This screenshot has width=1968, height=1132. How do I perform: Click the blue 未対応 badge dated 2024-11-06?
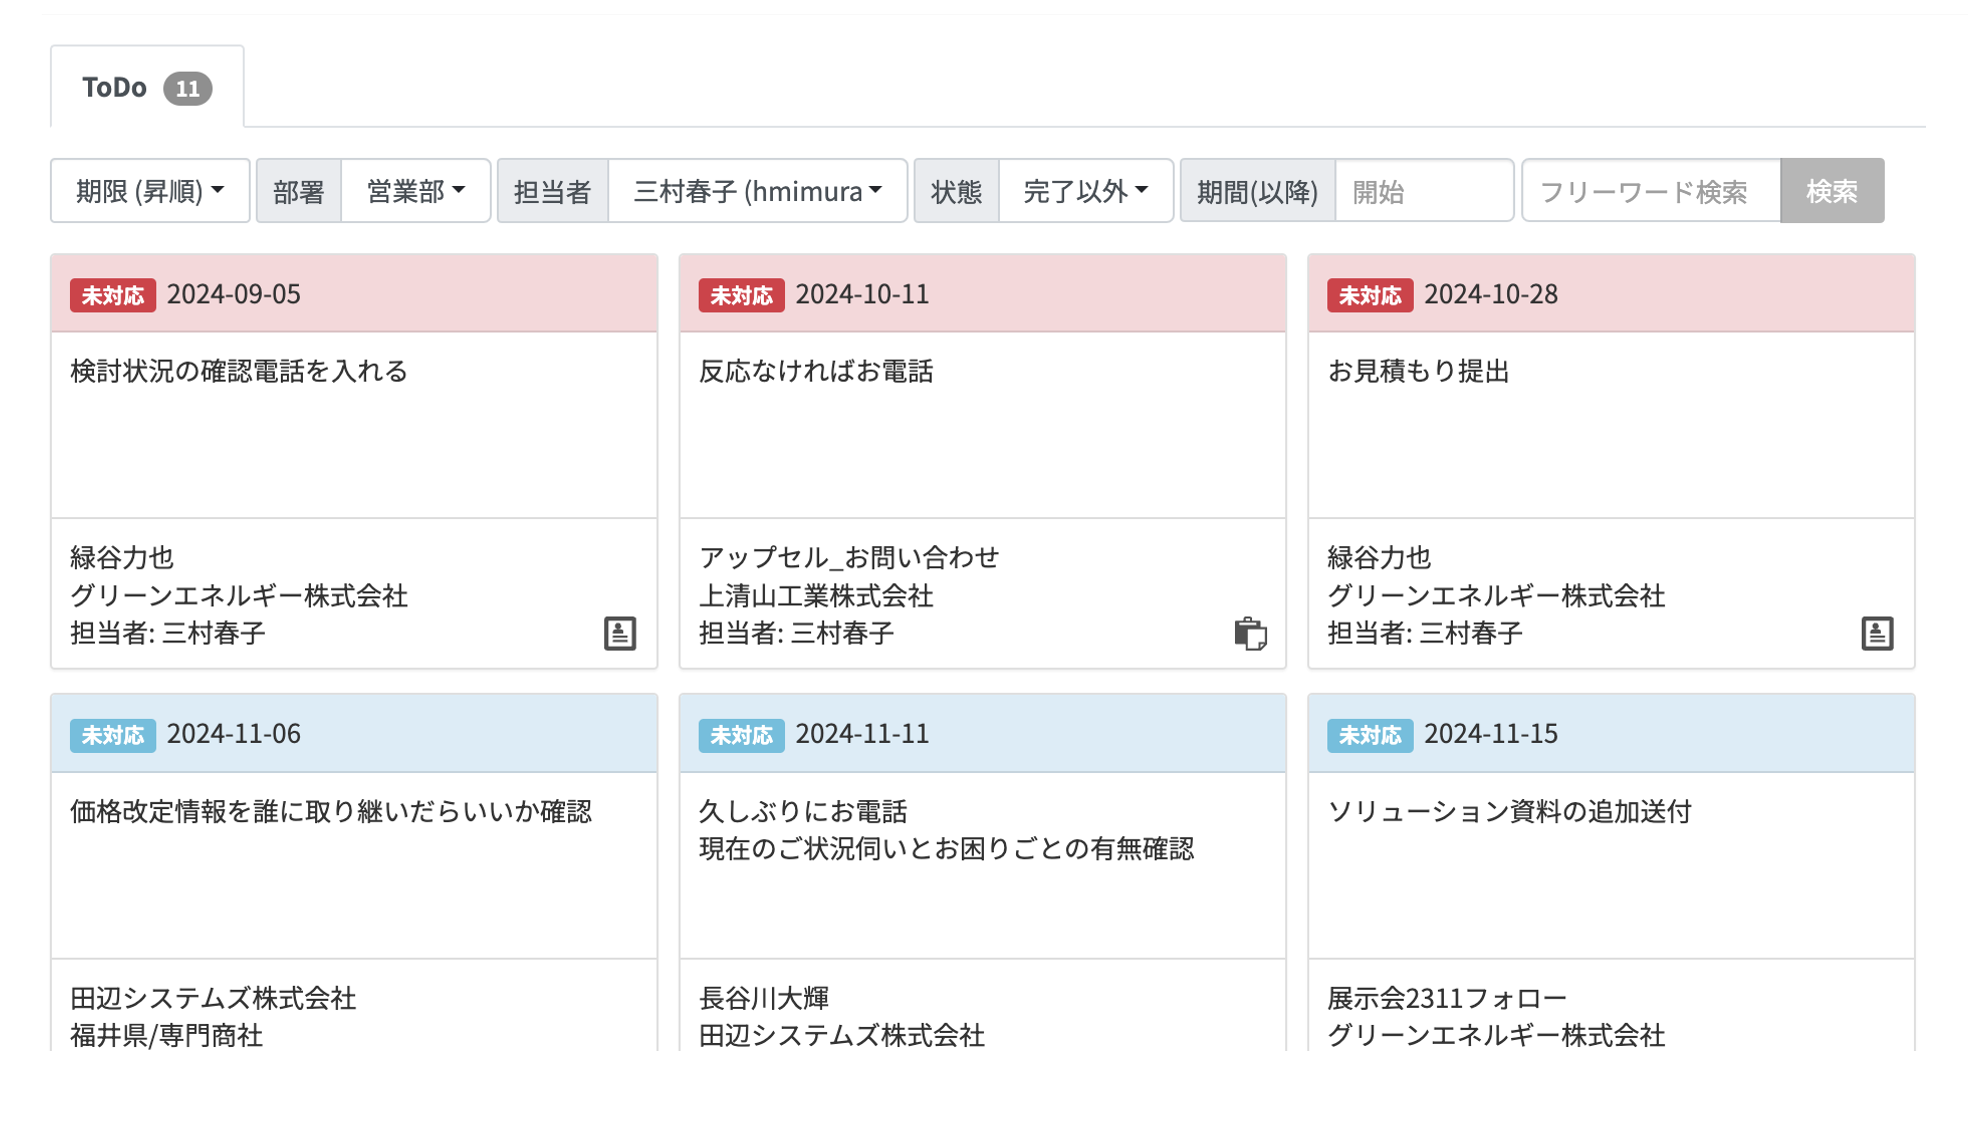[112, 735]
